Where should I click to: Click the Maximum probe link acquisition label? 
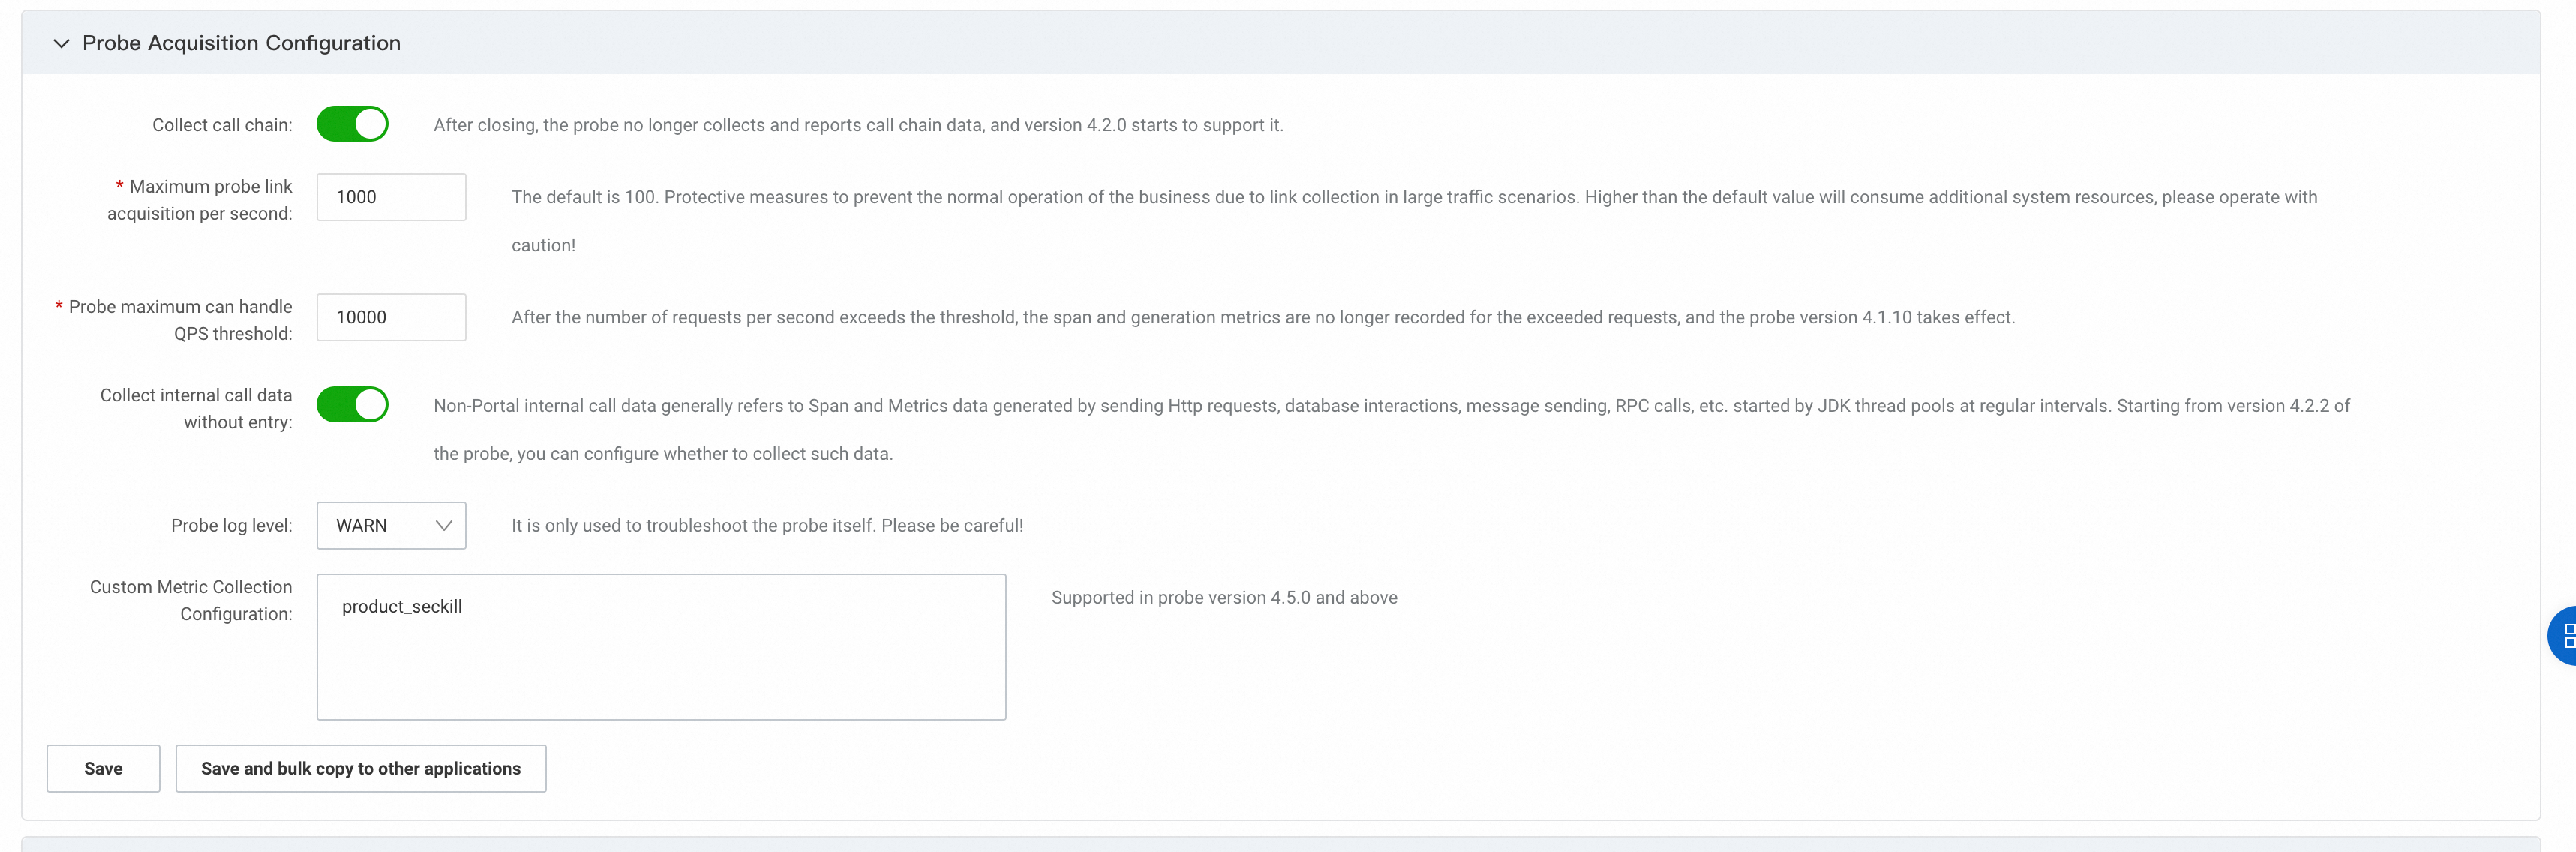200,200
